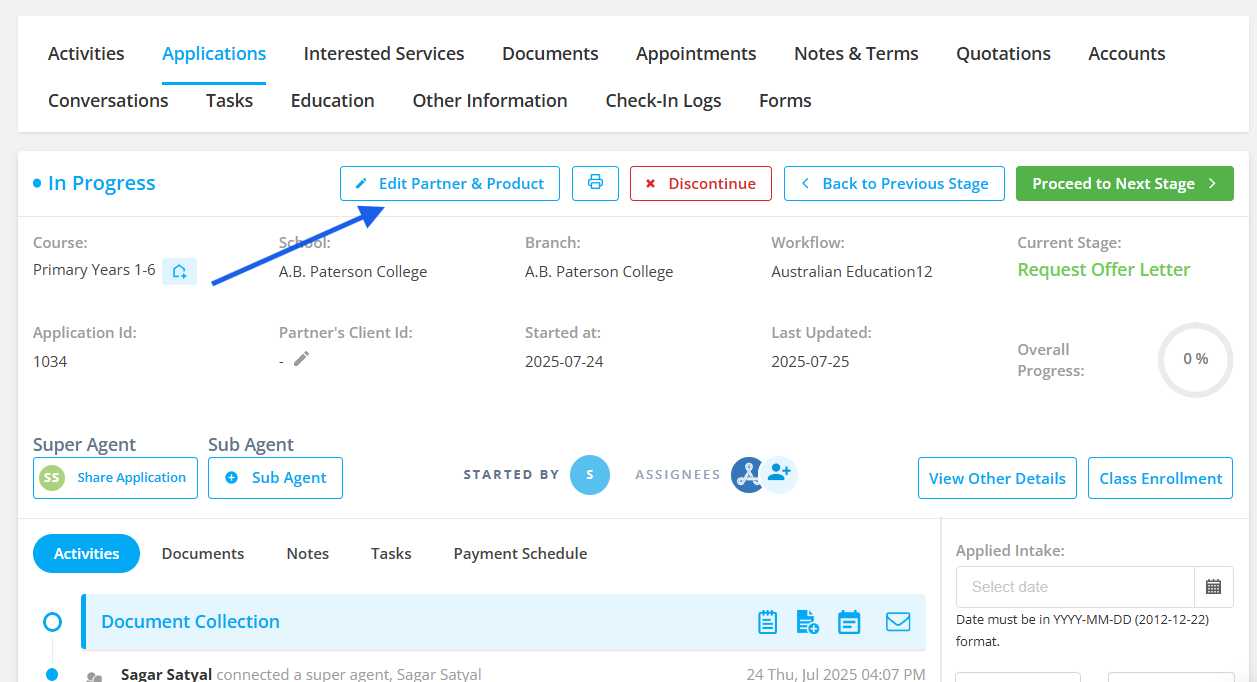The width and height of the screenshot is (1257, 682).
Task: Open the Other Information tab
Action: point(490,101)
